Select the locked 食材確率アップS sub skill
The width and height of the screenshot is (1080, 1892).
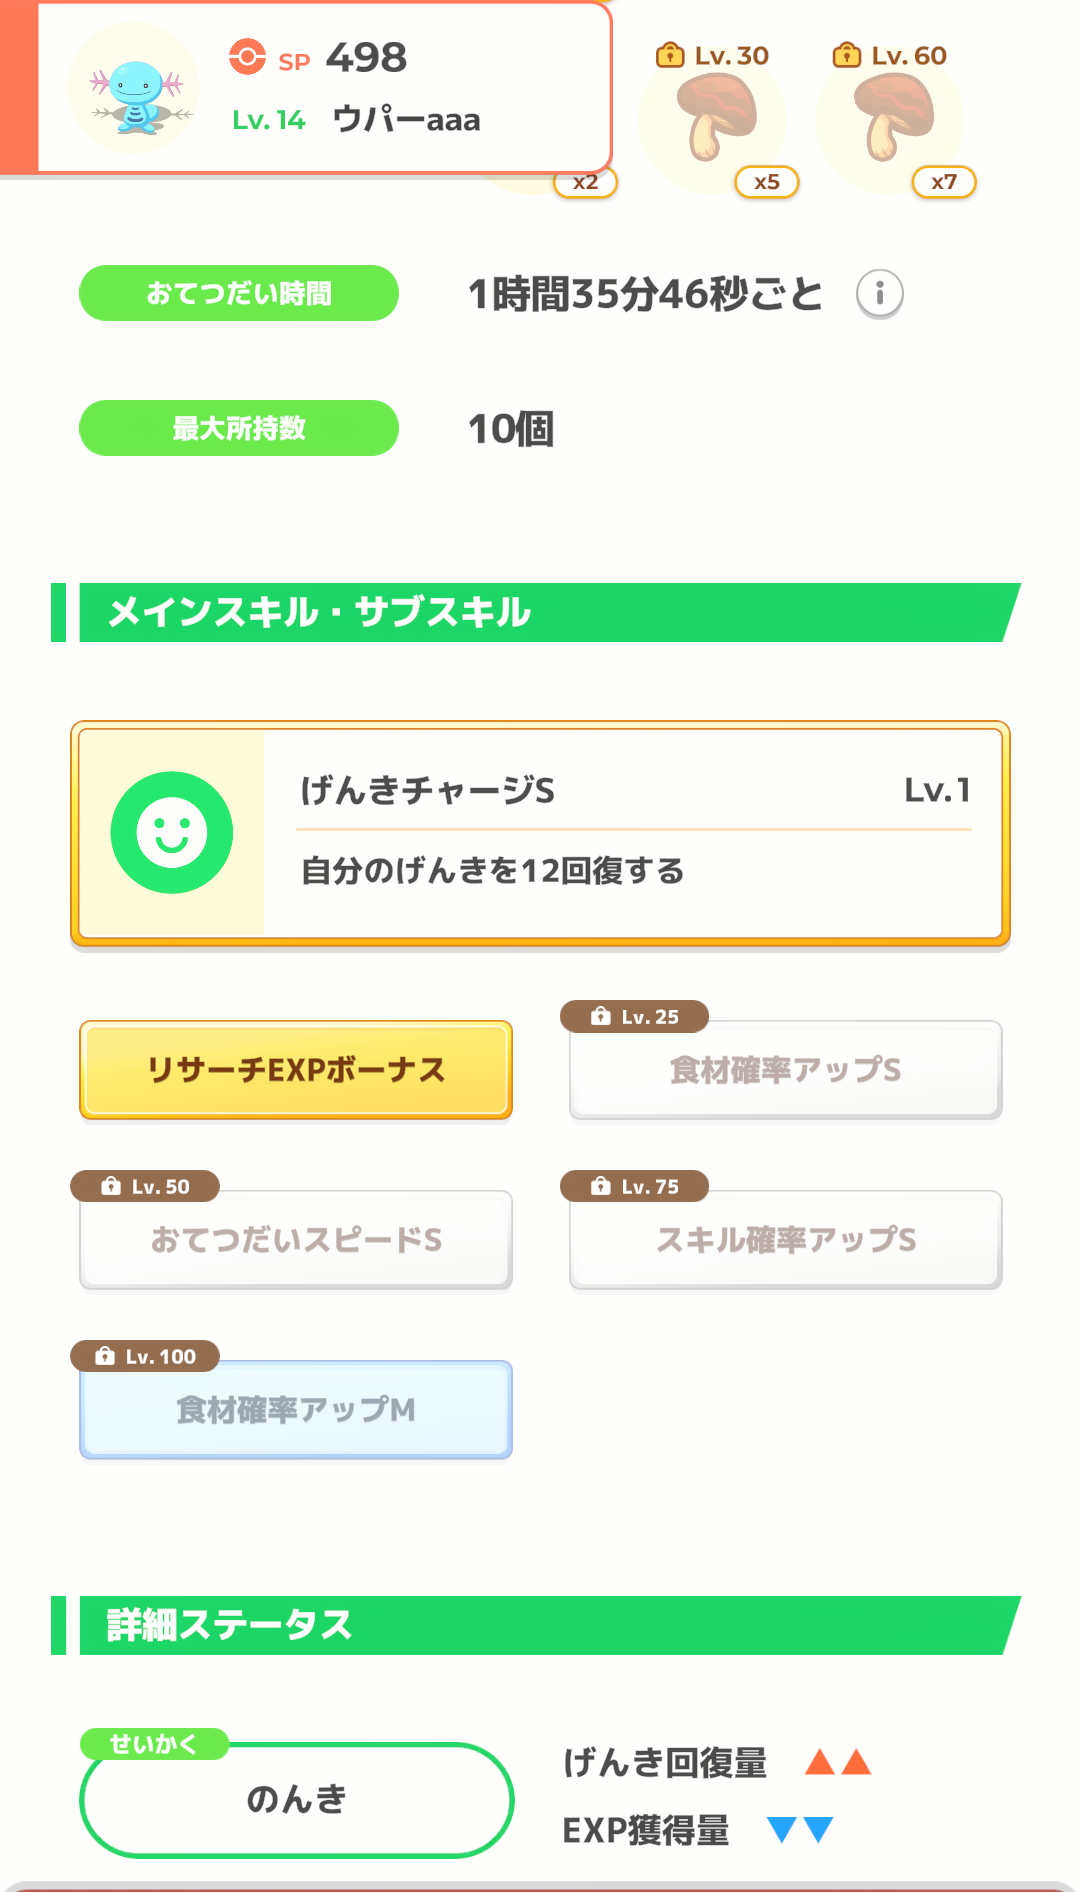[x=785, y=1071]
